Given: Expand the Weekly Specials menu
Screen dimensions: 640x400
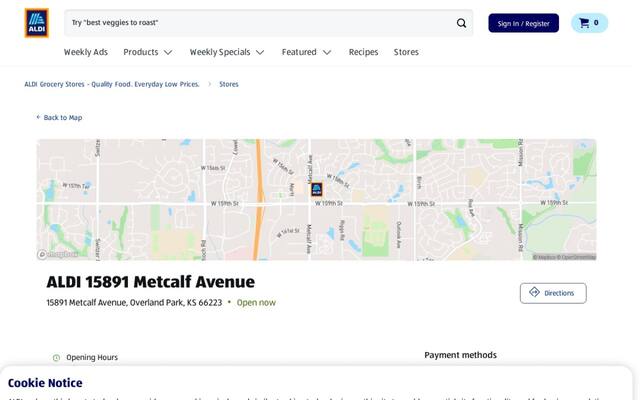Looking at the screenshot, I should (227, 52).
